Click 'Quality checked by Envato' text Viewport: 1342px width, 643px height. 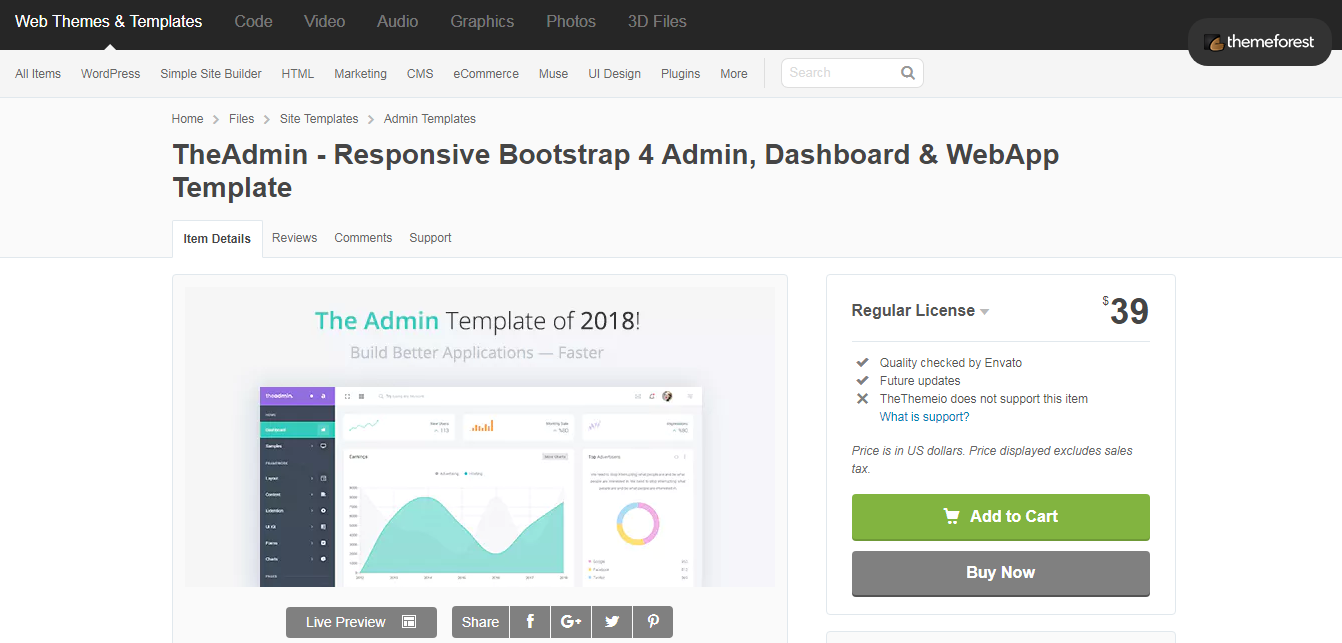pos(951,363)
